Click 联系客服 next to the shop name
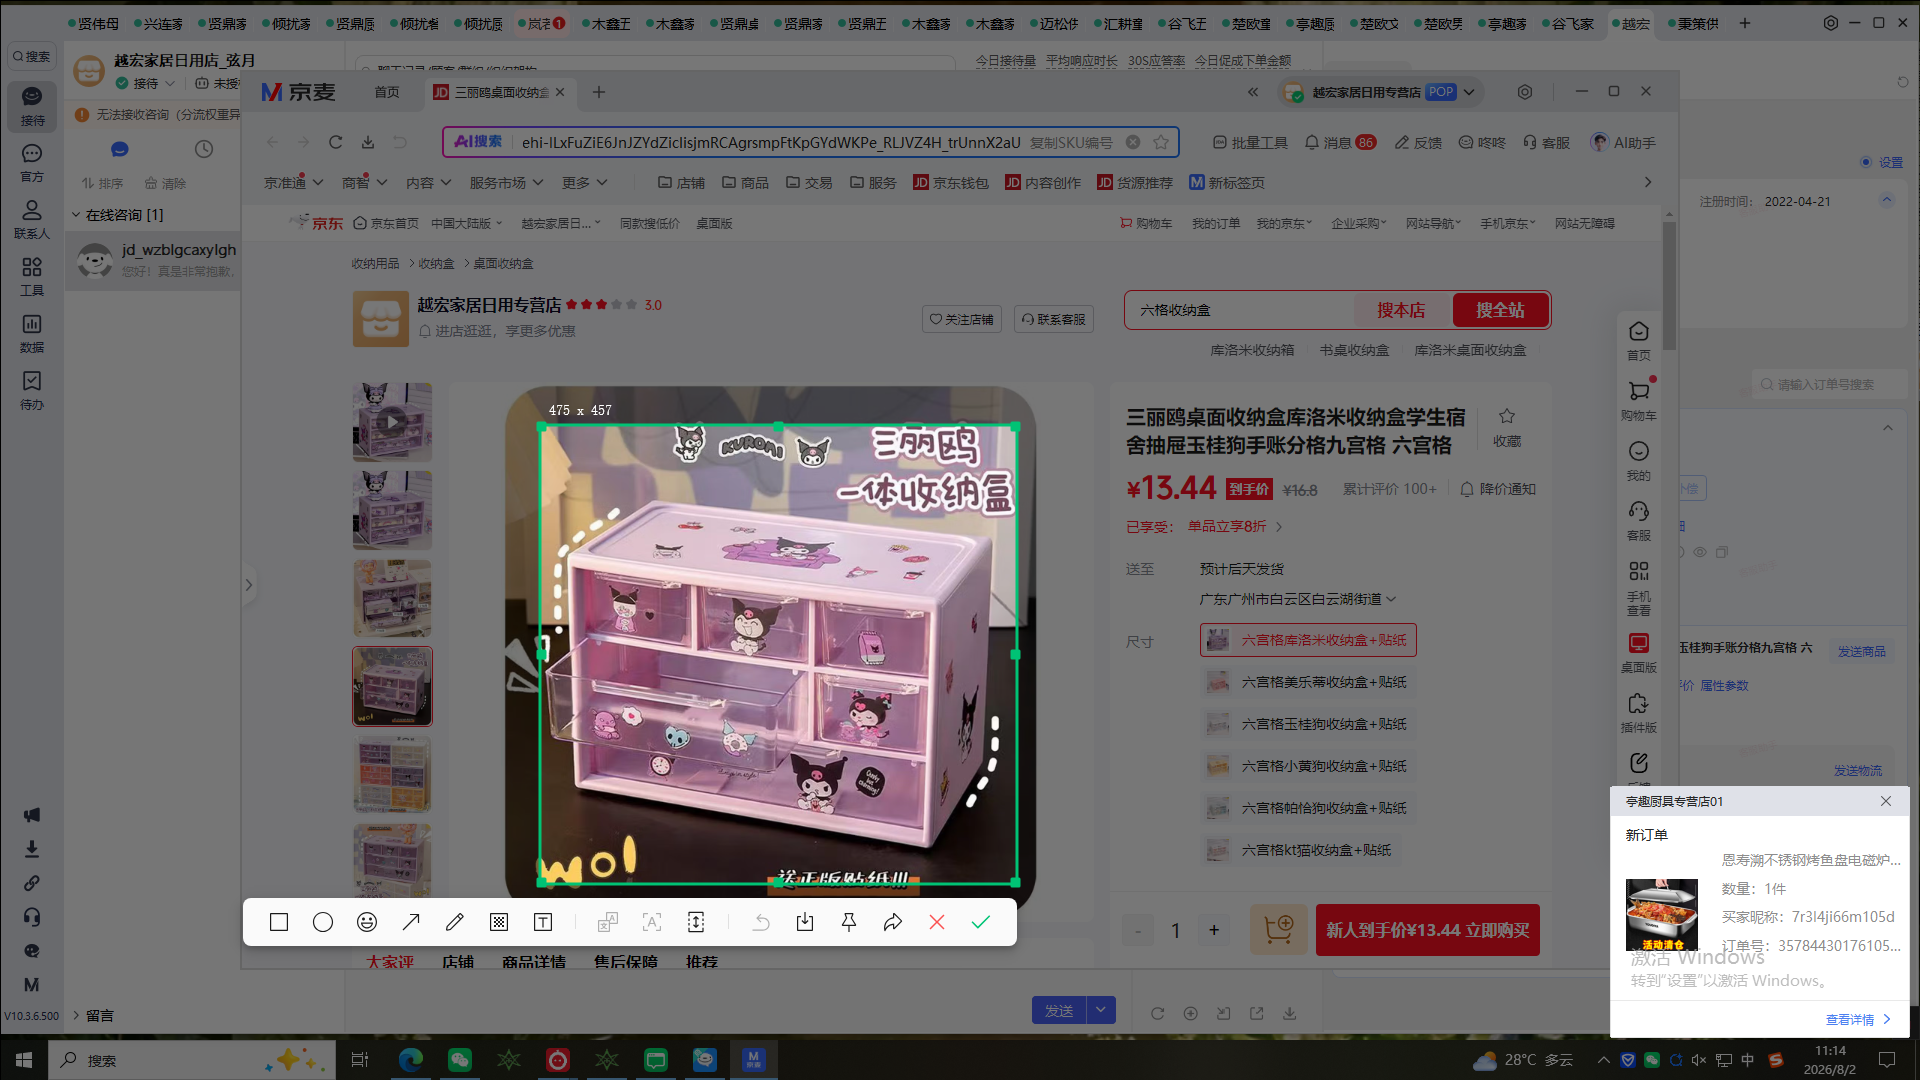The width and height of the screenshot is (1920, 1080). pos(1054,319)
